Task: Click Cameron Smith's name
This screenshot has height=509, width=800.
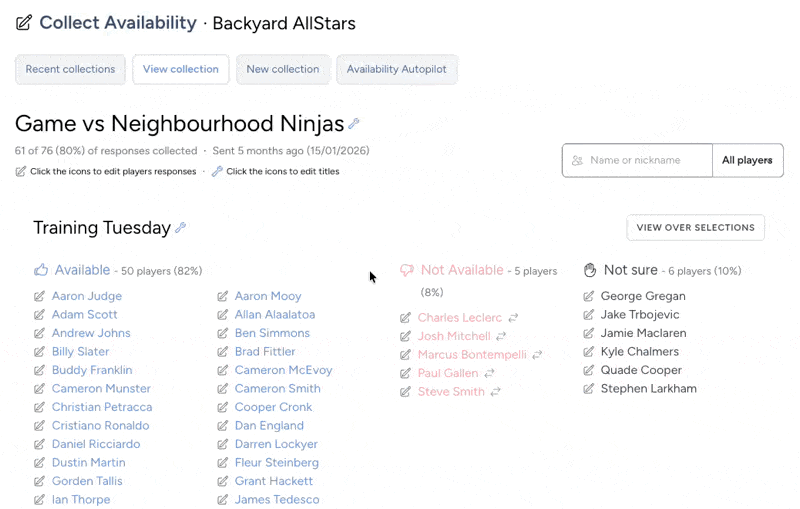Action: (x=278, y=389)
